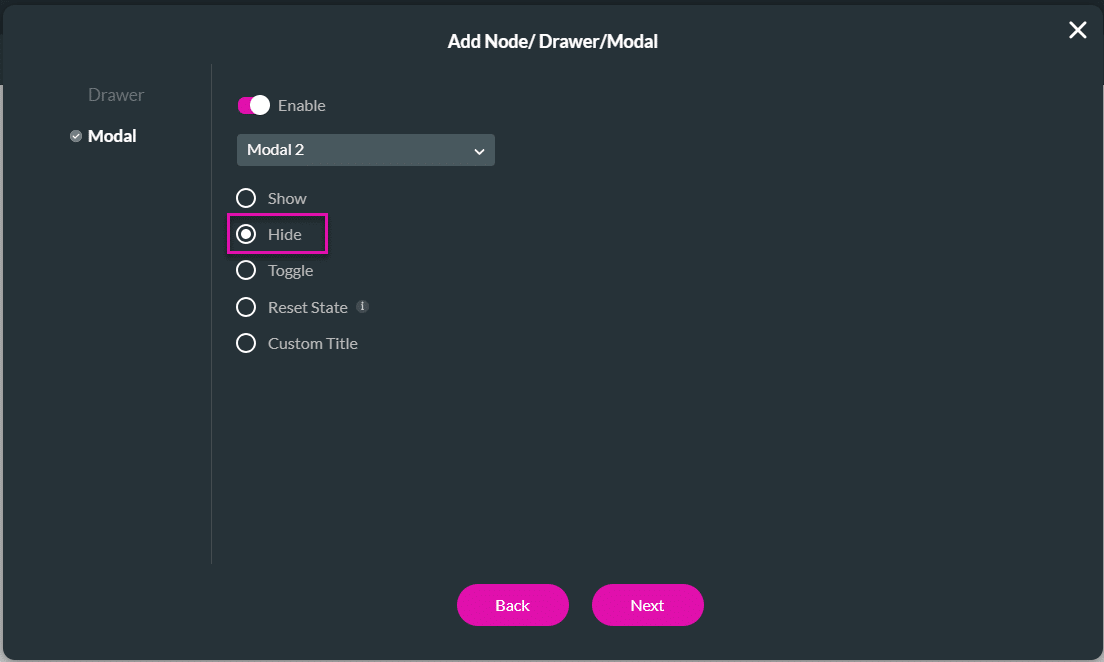The image size is (1104, 662).
Task: Click the pink Enable toggle knob
Action: coord(260,105)
